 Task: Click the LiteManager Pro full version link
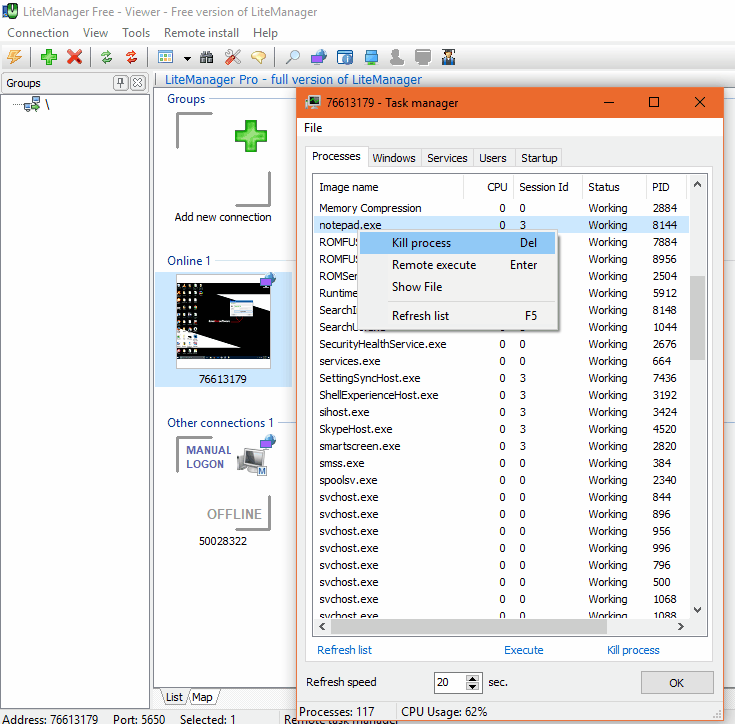click(293, 80)
